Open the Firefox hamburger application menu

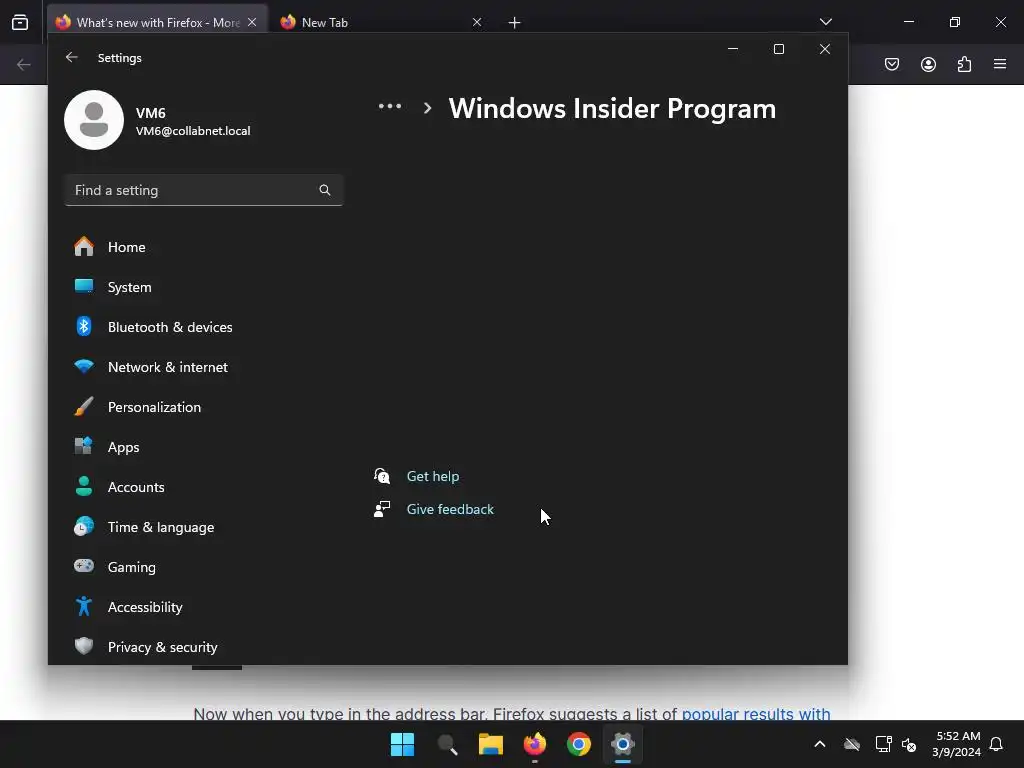point(1000,64)
